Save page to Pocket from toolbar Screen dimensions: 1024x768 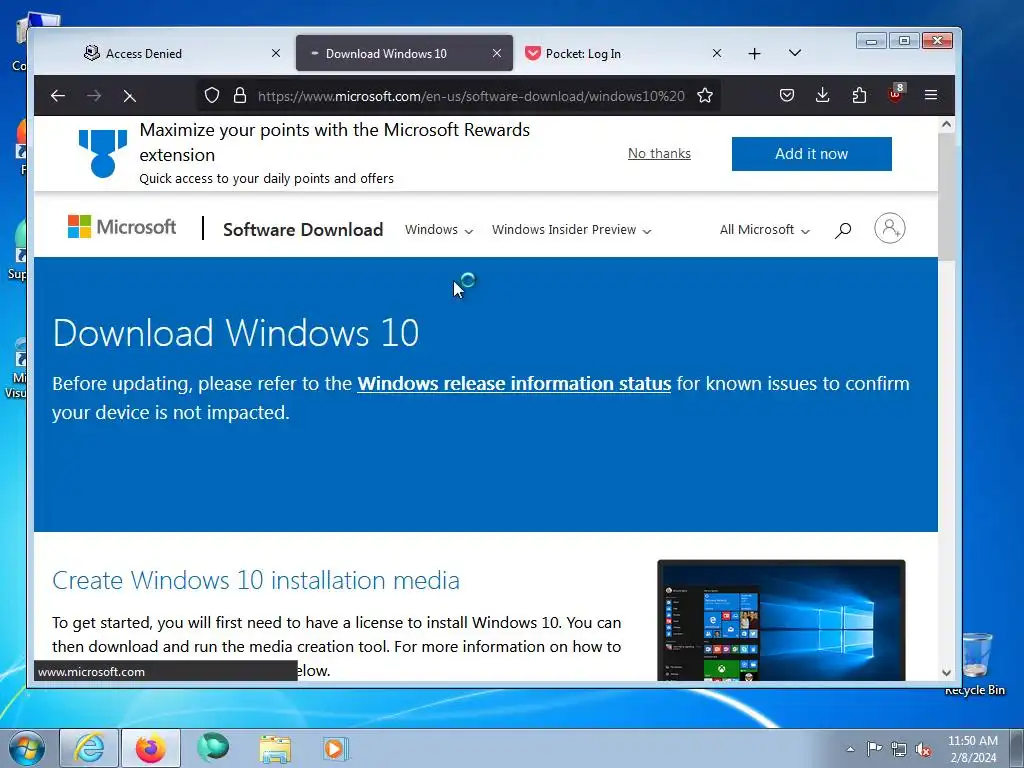point(787,95)
